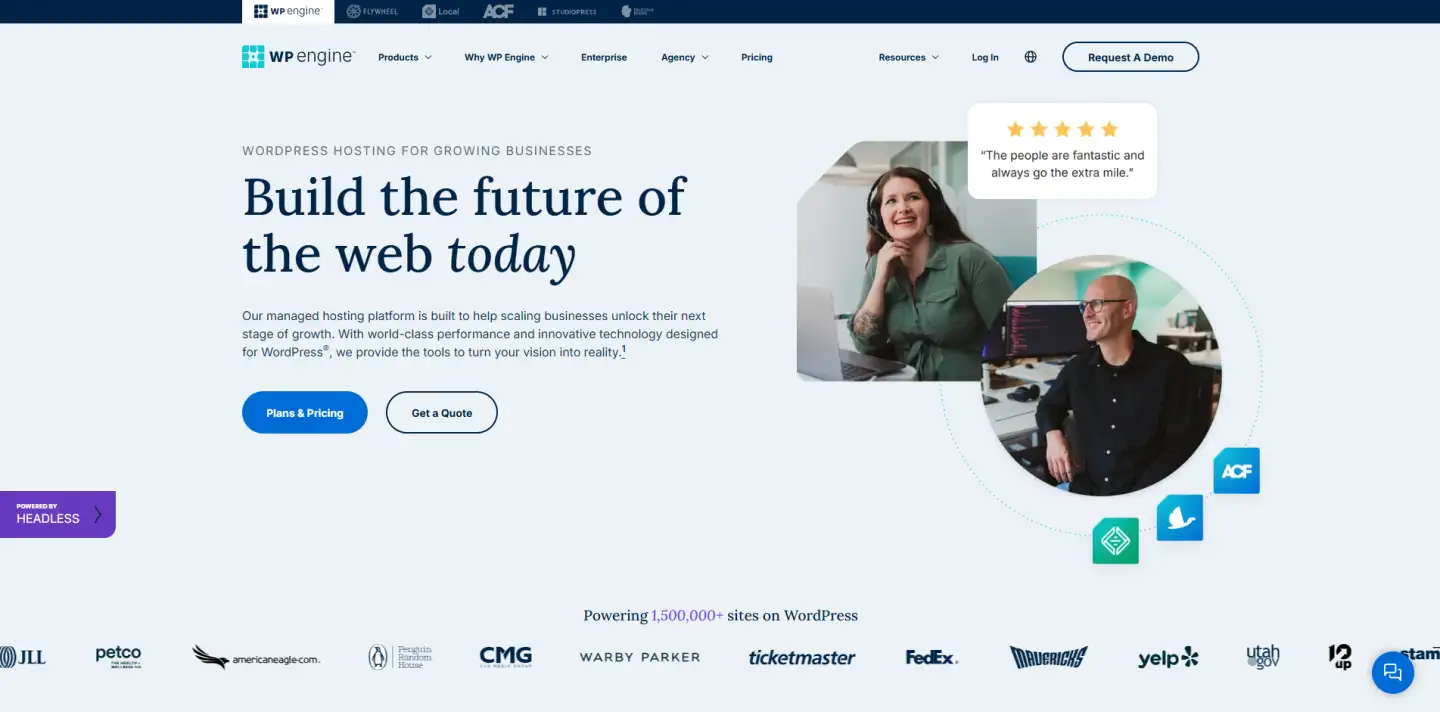Open Local in the top brand bar

click(x=440, y=12)
